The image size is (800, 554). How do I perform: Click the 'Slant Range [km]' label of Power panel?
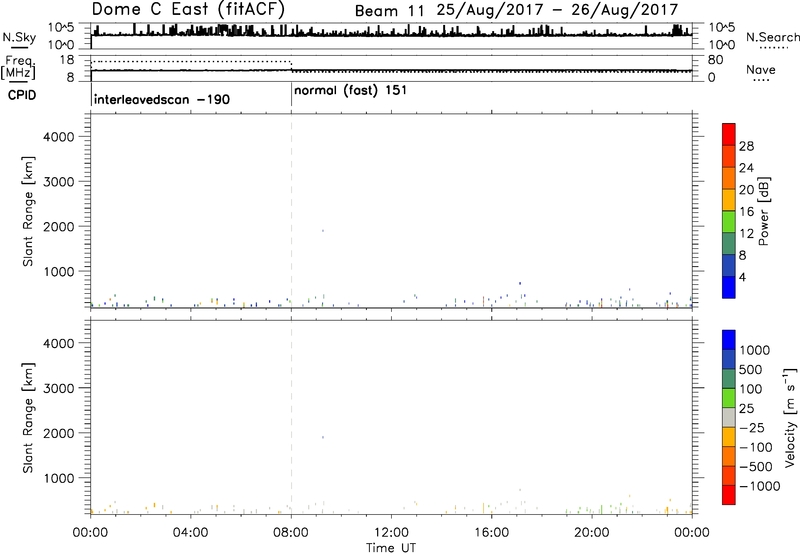28,211
